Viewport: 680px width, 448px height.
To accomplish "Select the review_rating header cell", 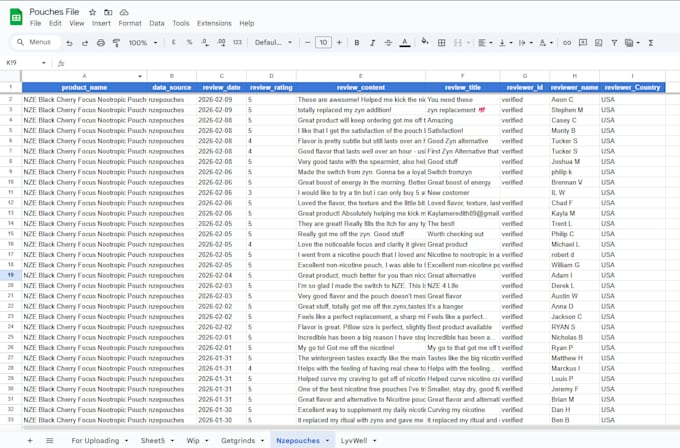I will tap(271, 87).
